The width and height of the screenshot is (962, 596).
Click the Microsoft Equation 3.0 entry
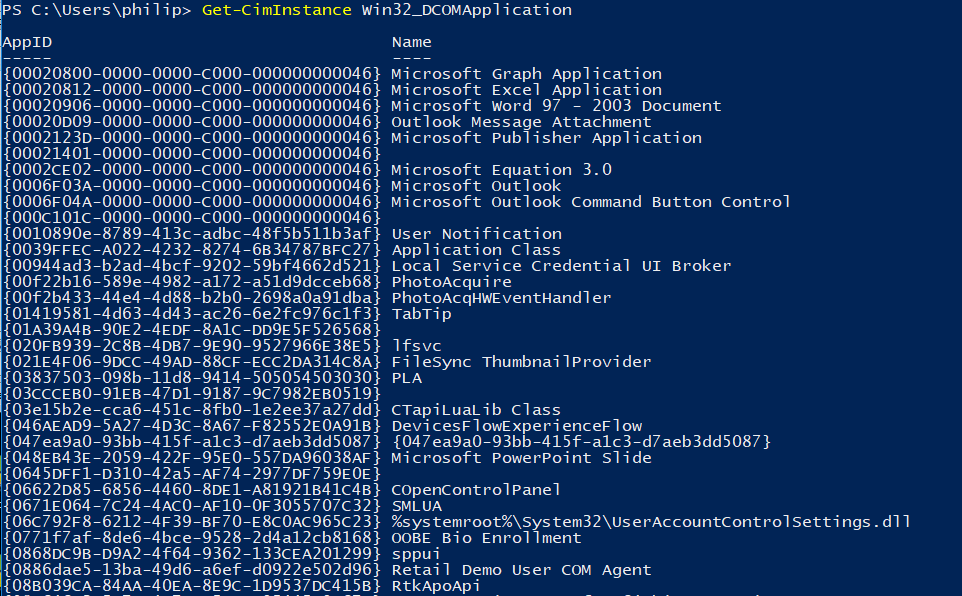[501, 170]
